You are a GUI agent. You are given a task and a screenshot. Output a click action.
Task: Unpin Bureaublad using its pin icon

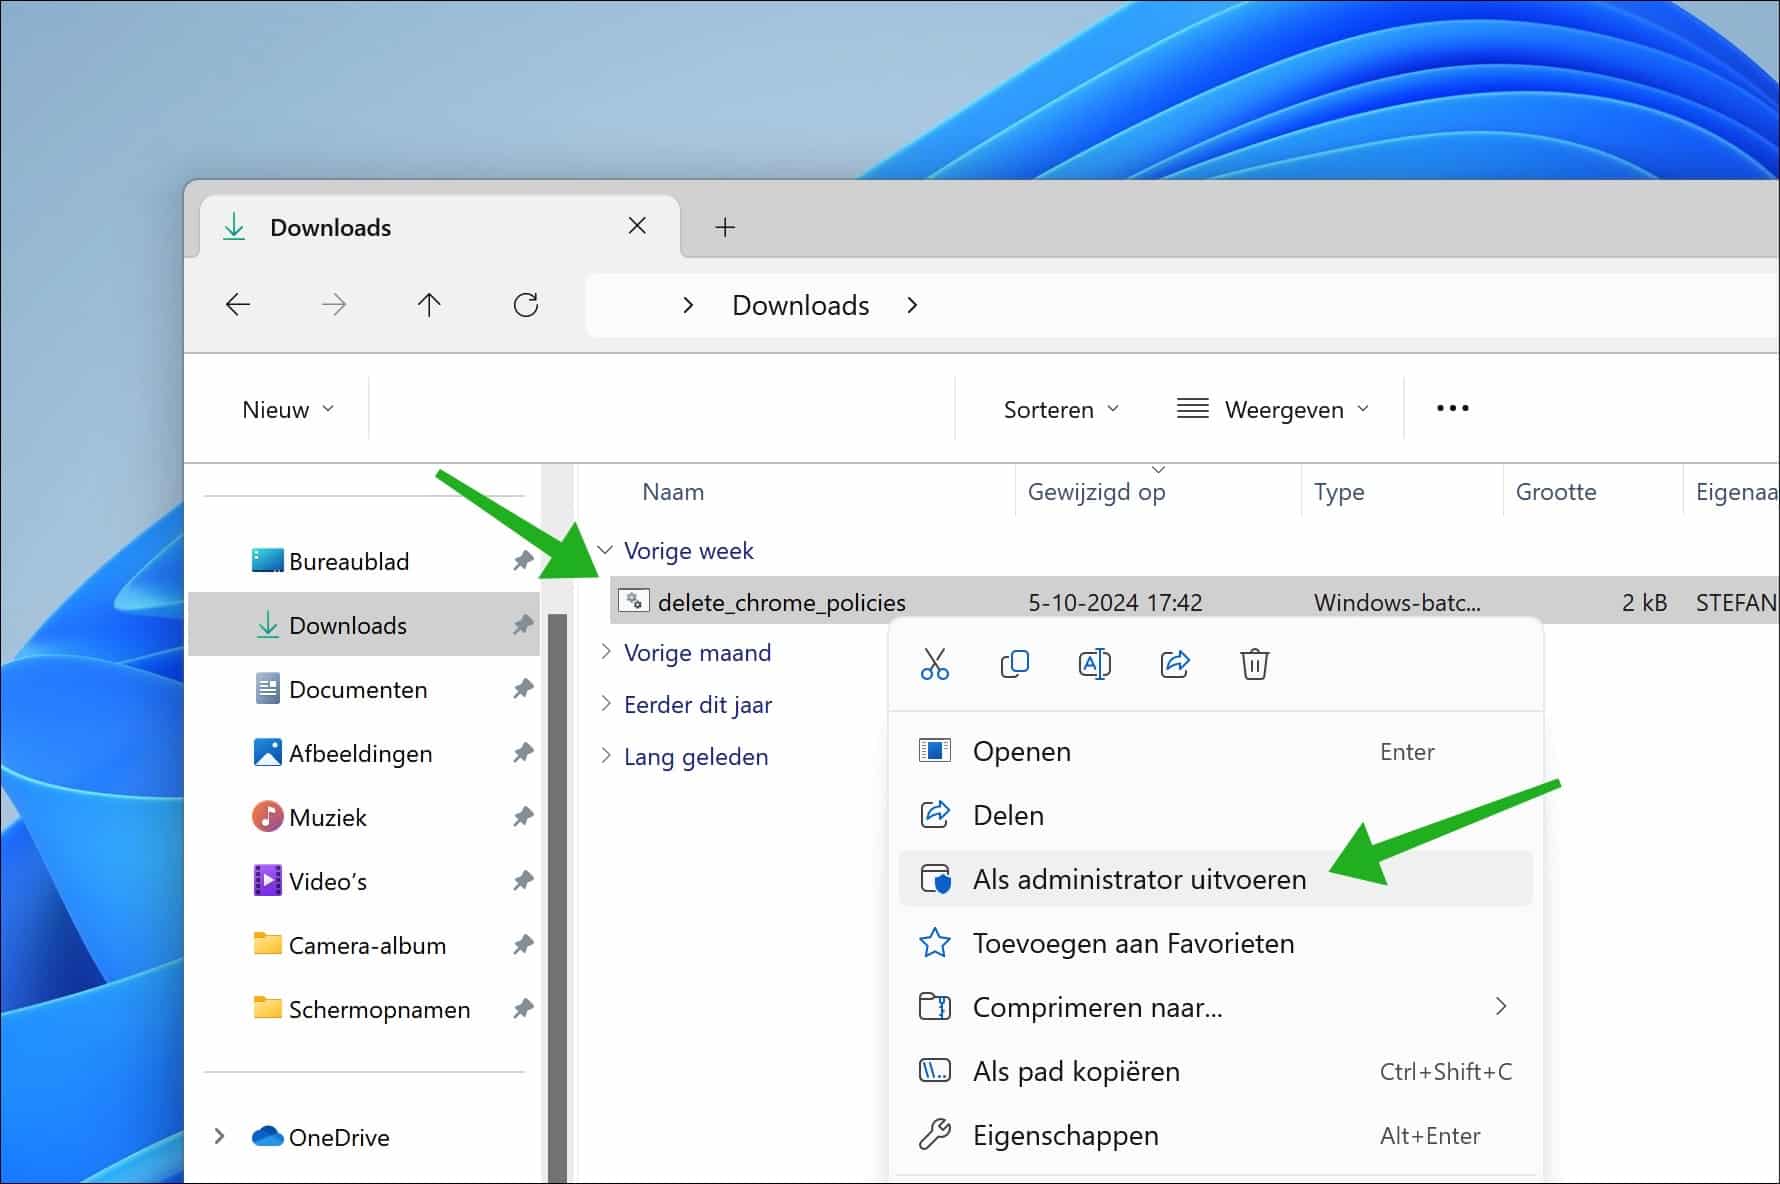[522, 561]
